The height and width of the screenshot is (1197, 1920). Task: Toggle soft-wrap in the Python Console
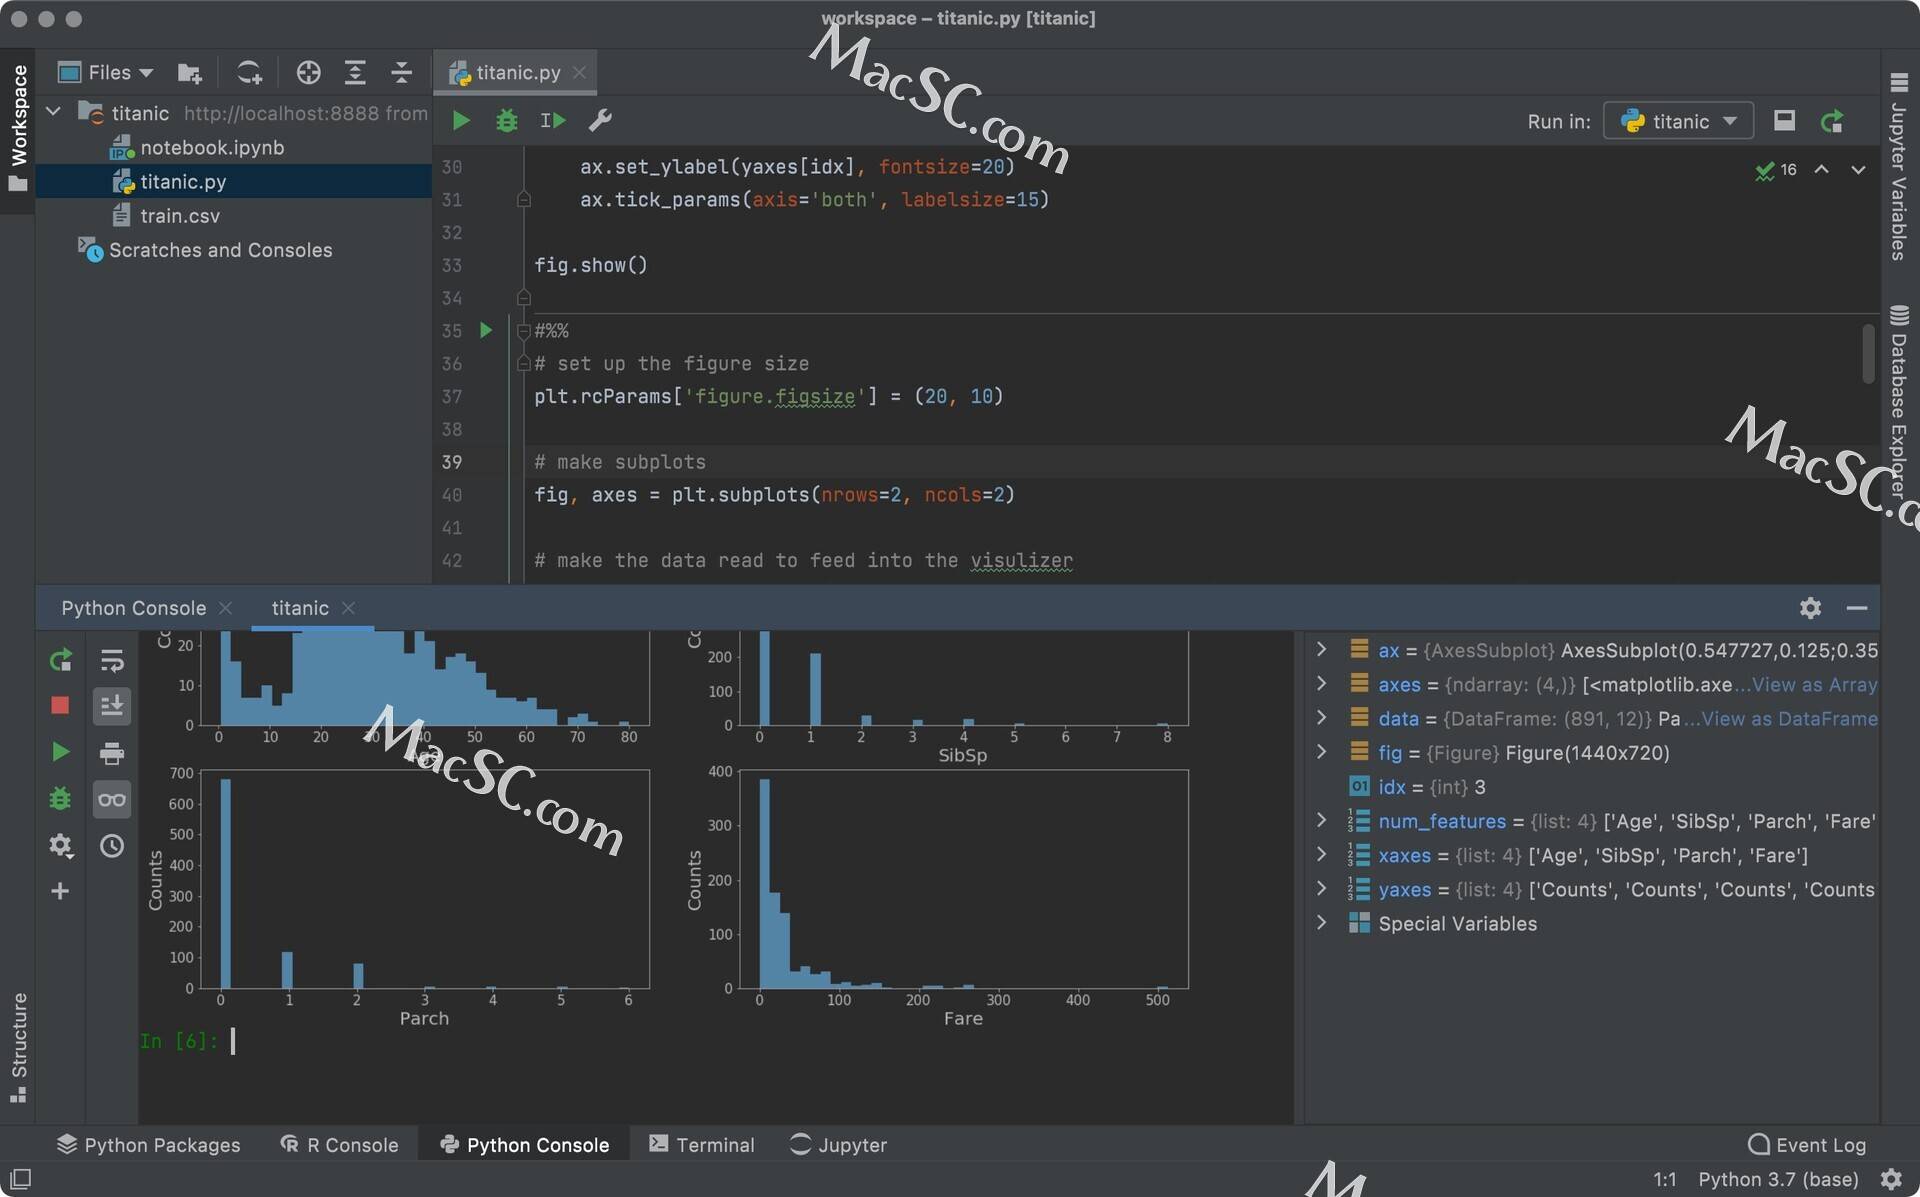tap(111, 660)
